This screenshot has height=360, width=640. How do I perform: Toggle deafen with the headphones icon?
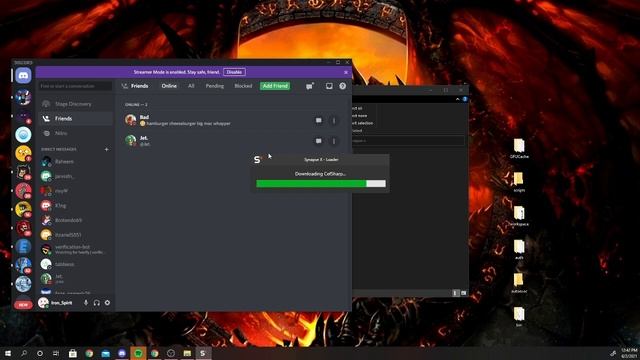point(97,303)
